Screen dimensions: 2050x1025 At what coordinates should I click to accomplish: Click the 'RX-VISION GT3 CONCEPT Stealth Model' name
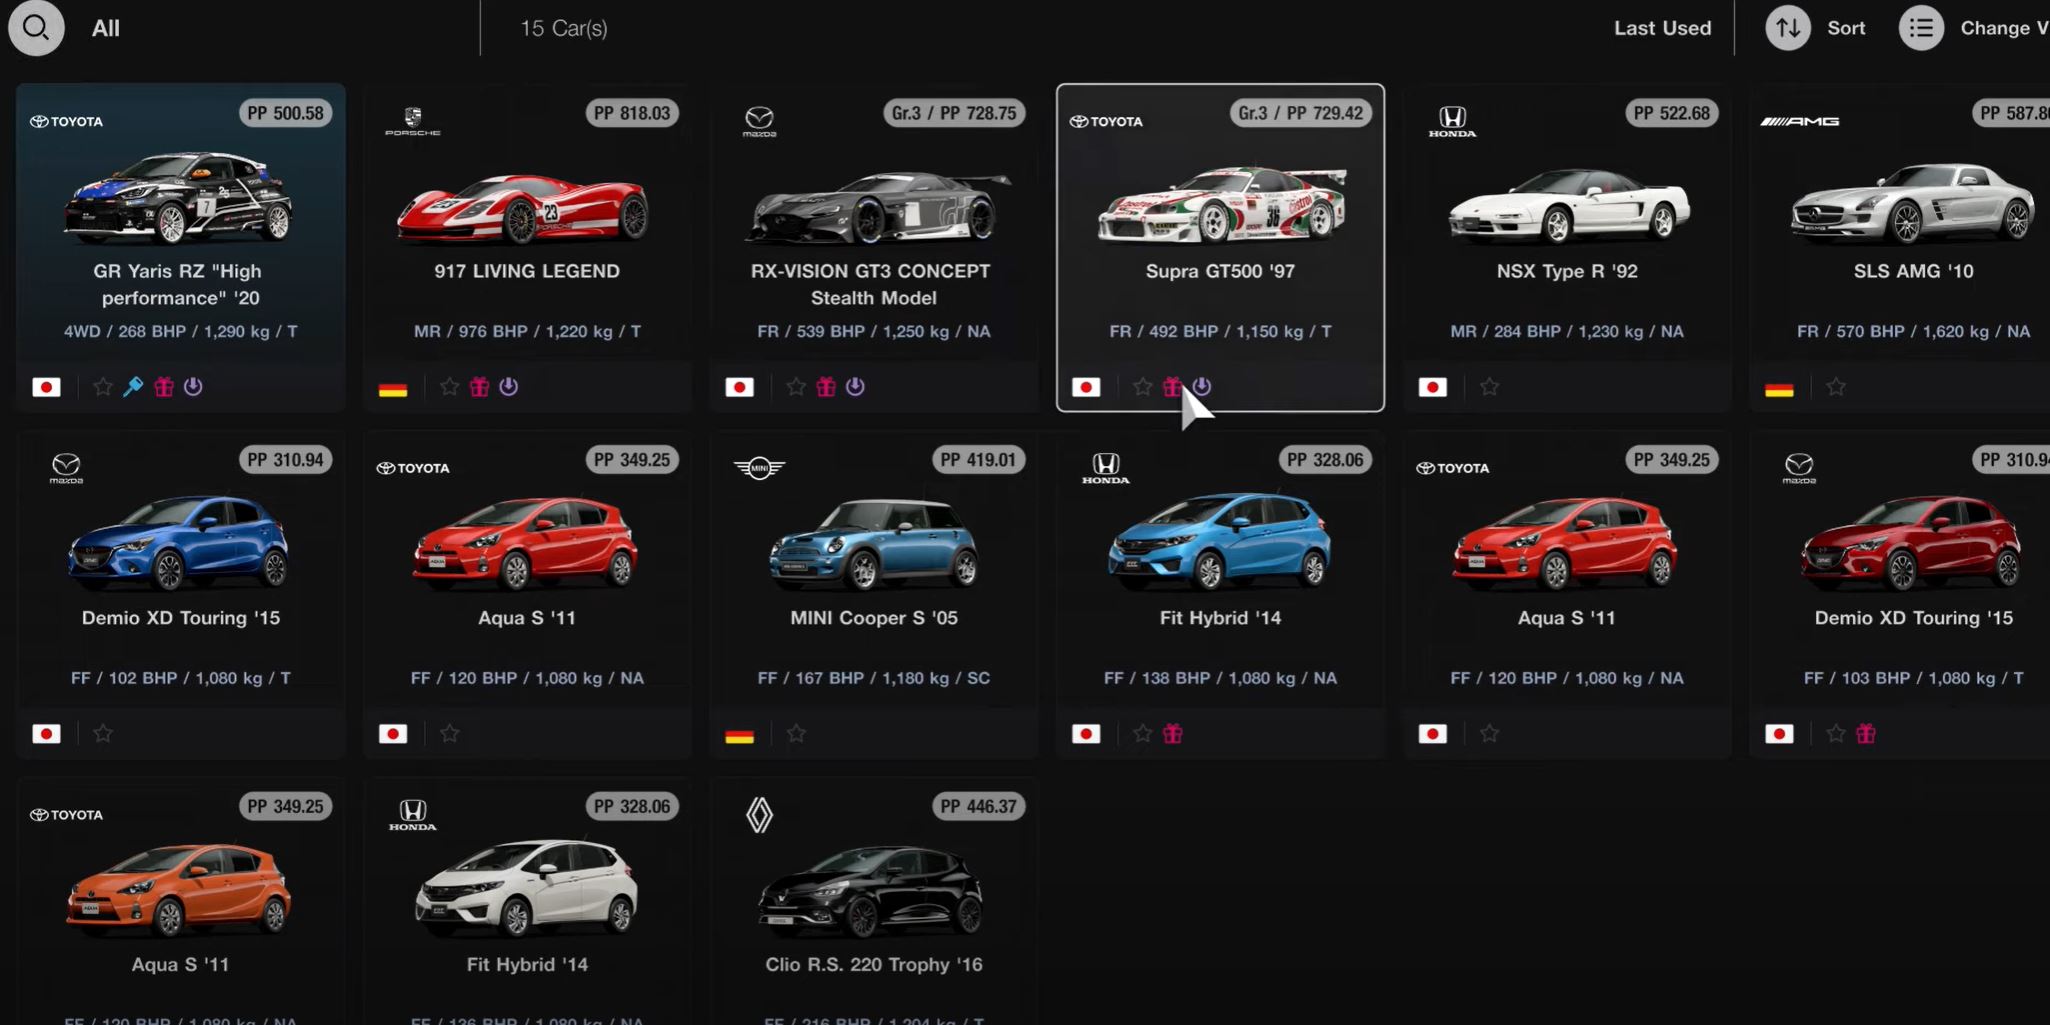(x=871, y=284)
